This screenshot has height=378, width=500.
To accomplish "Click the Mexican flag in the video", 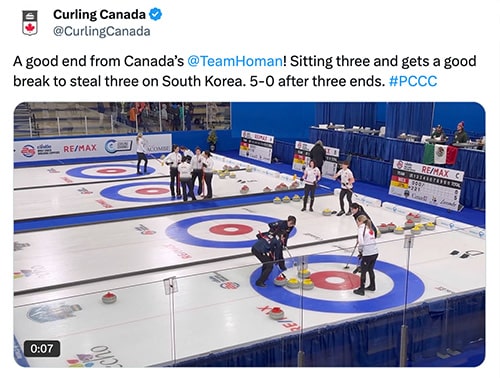I will coord(441,154).
